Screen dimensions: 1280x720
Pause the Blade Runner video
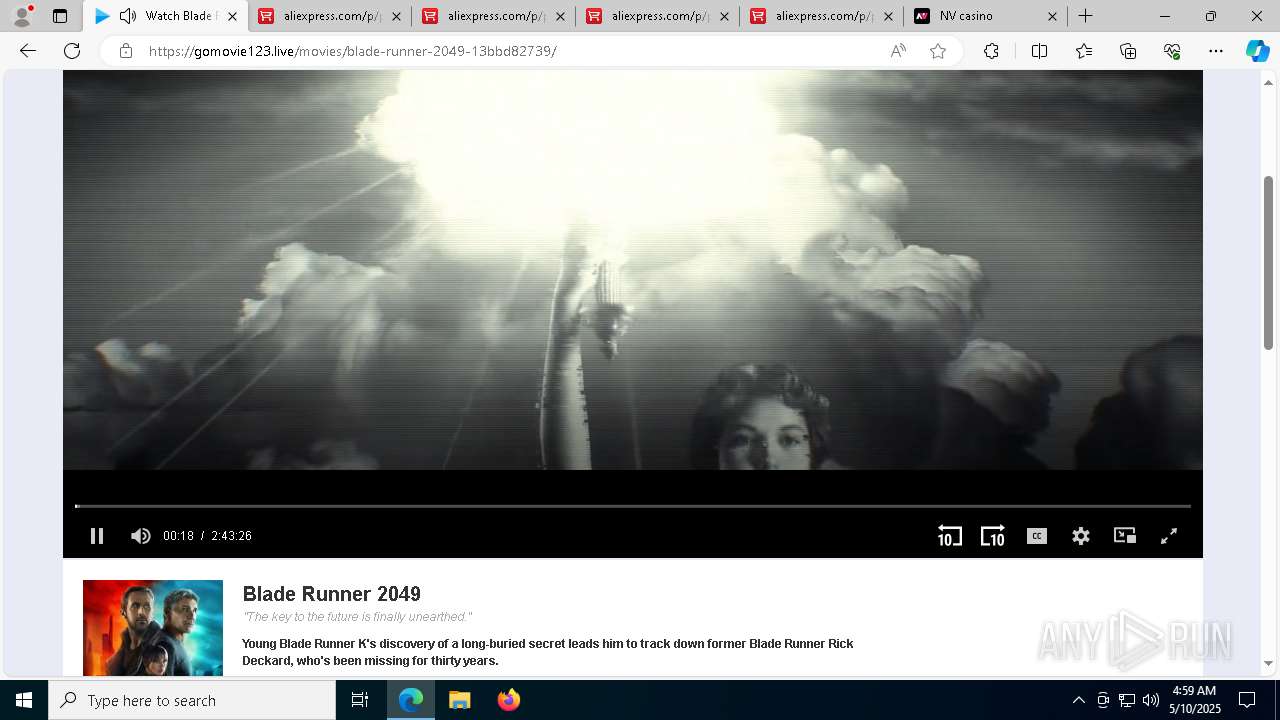[x=97, y=536]
